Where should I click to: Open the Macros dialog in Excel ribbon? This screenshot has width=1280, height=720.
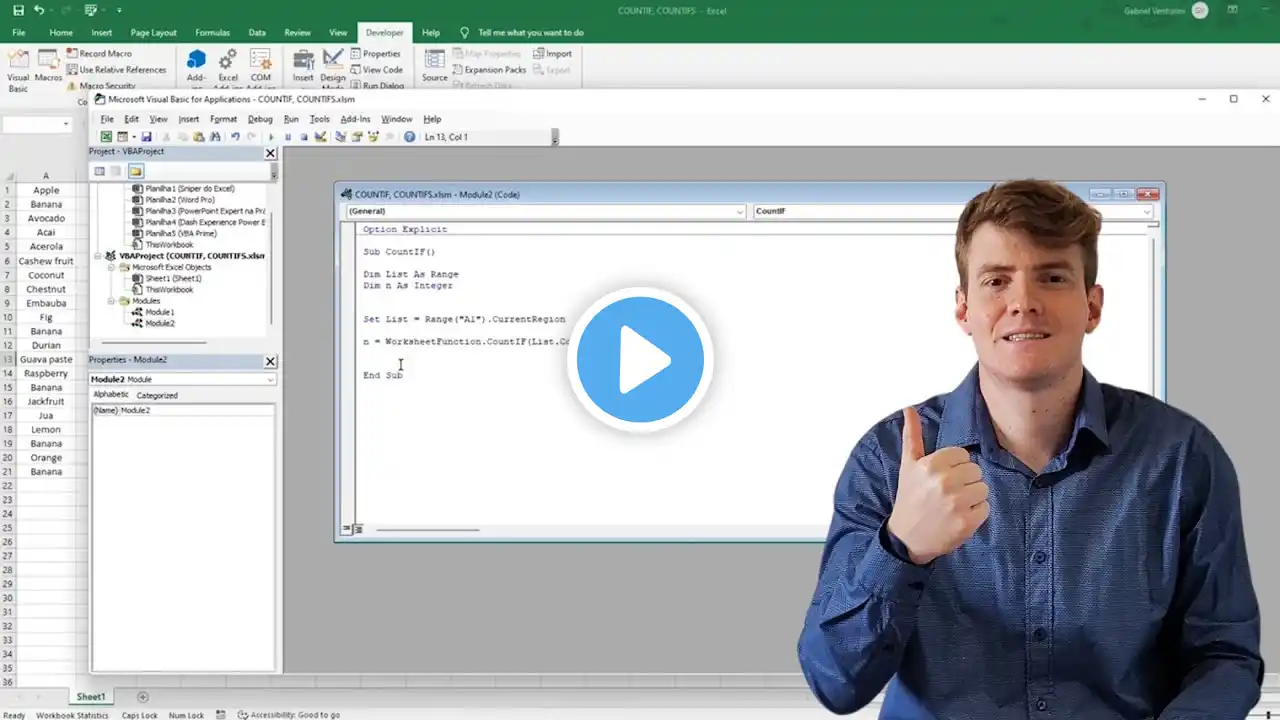(x=48, y=64)
